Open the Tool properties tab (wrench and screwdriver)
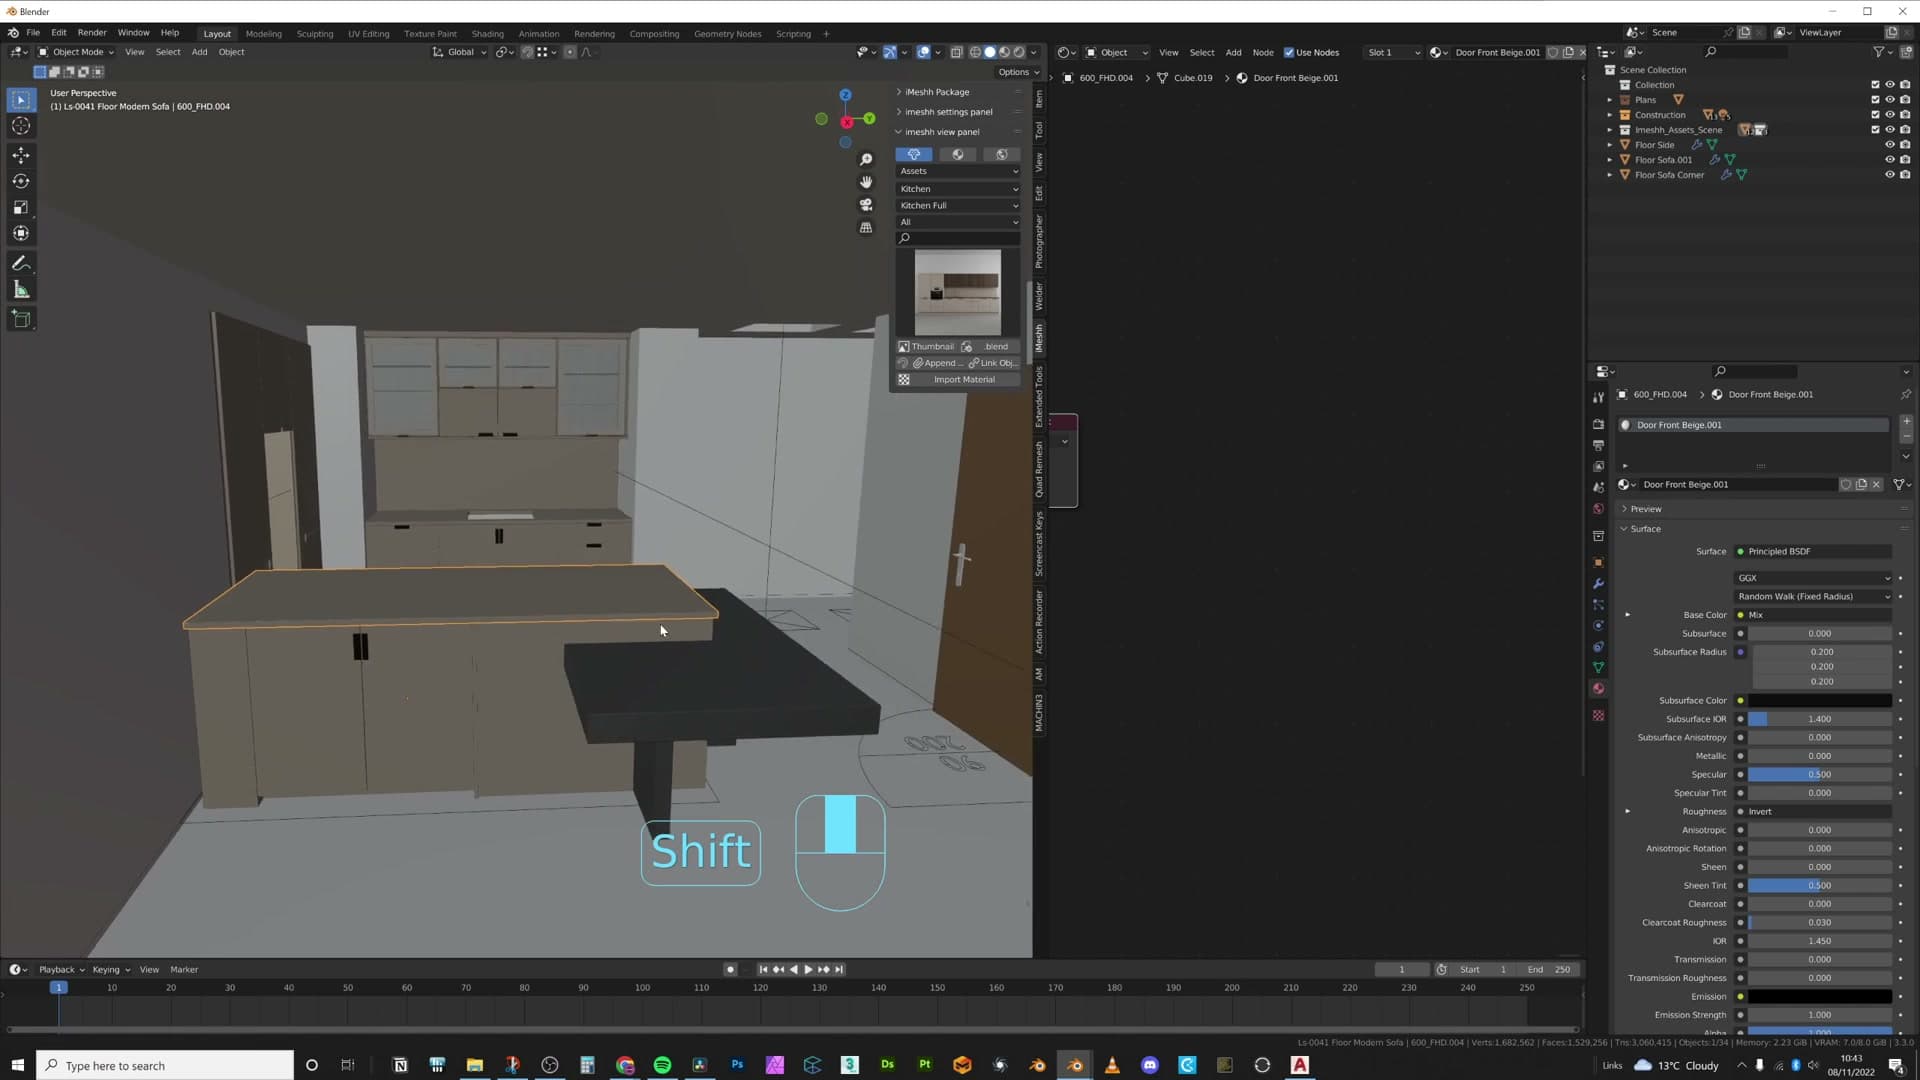This screenshot has width=1920, height=1080. click(1598, 398)
